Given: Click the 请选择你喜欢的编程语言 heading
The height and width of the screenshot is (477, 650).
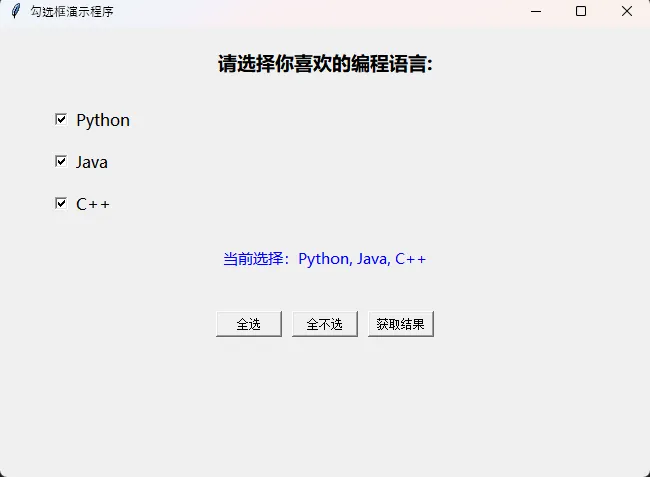Looking at the screenshot, I should [325, 64].
